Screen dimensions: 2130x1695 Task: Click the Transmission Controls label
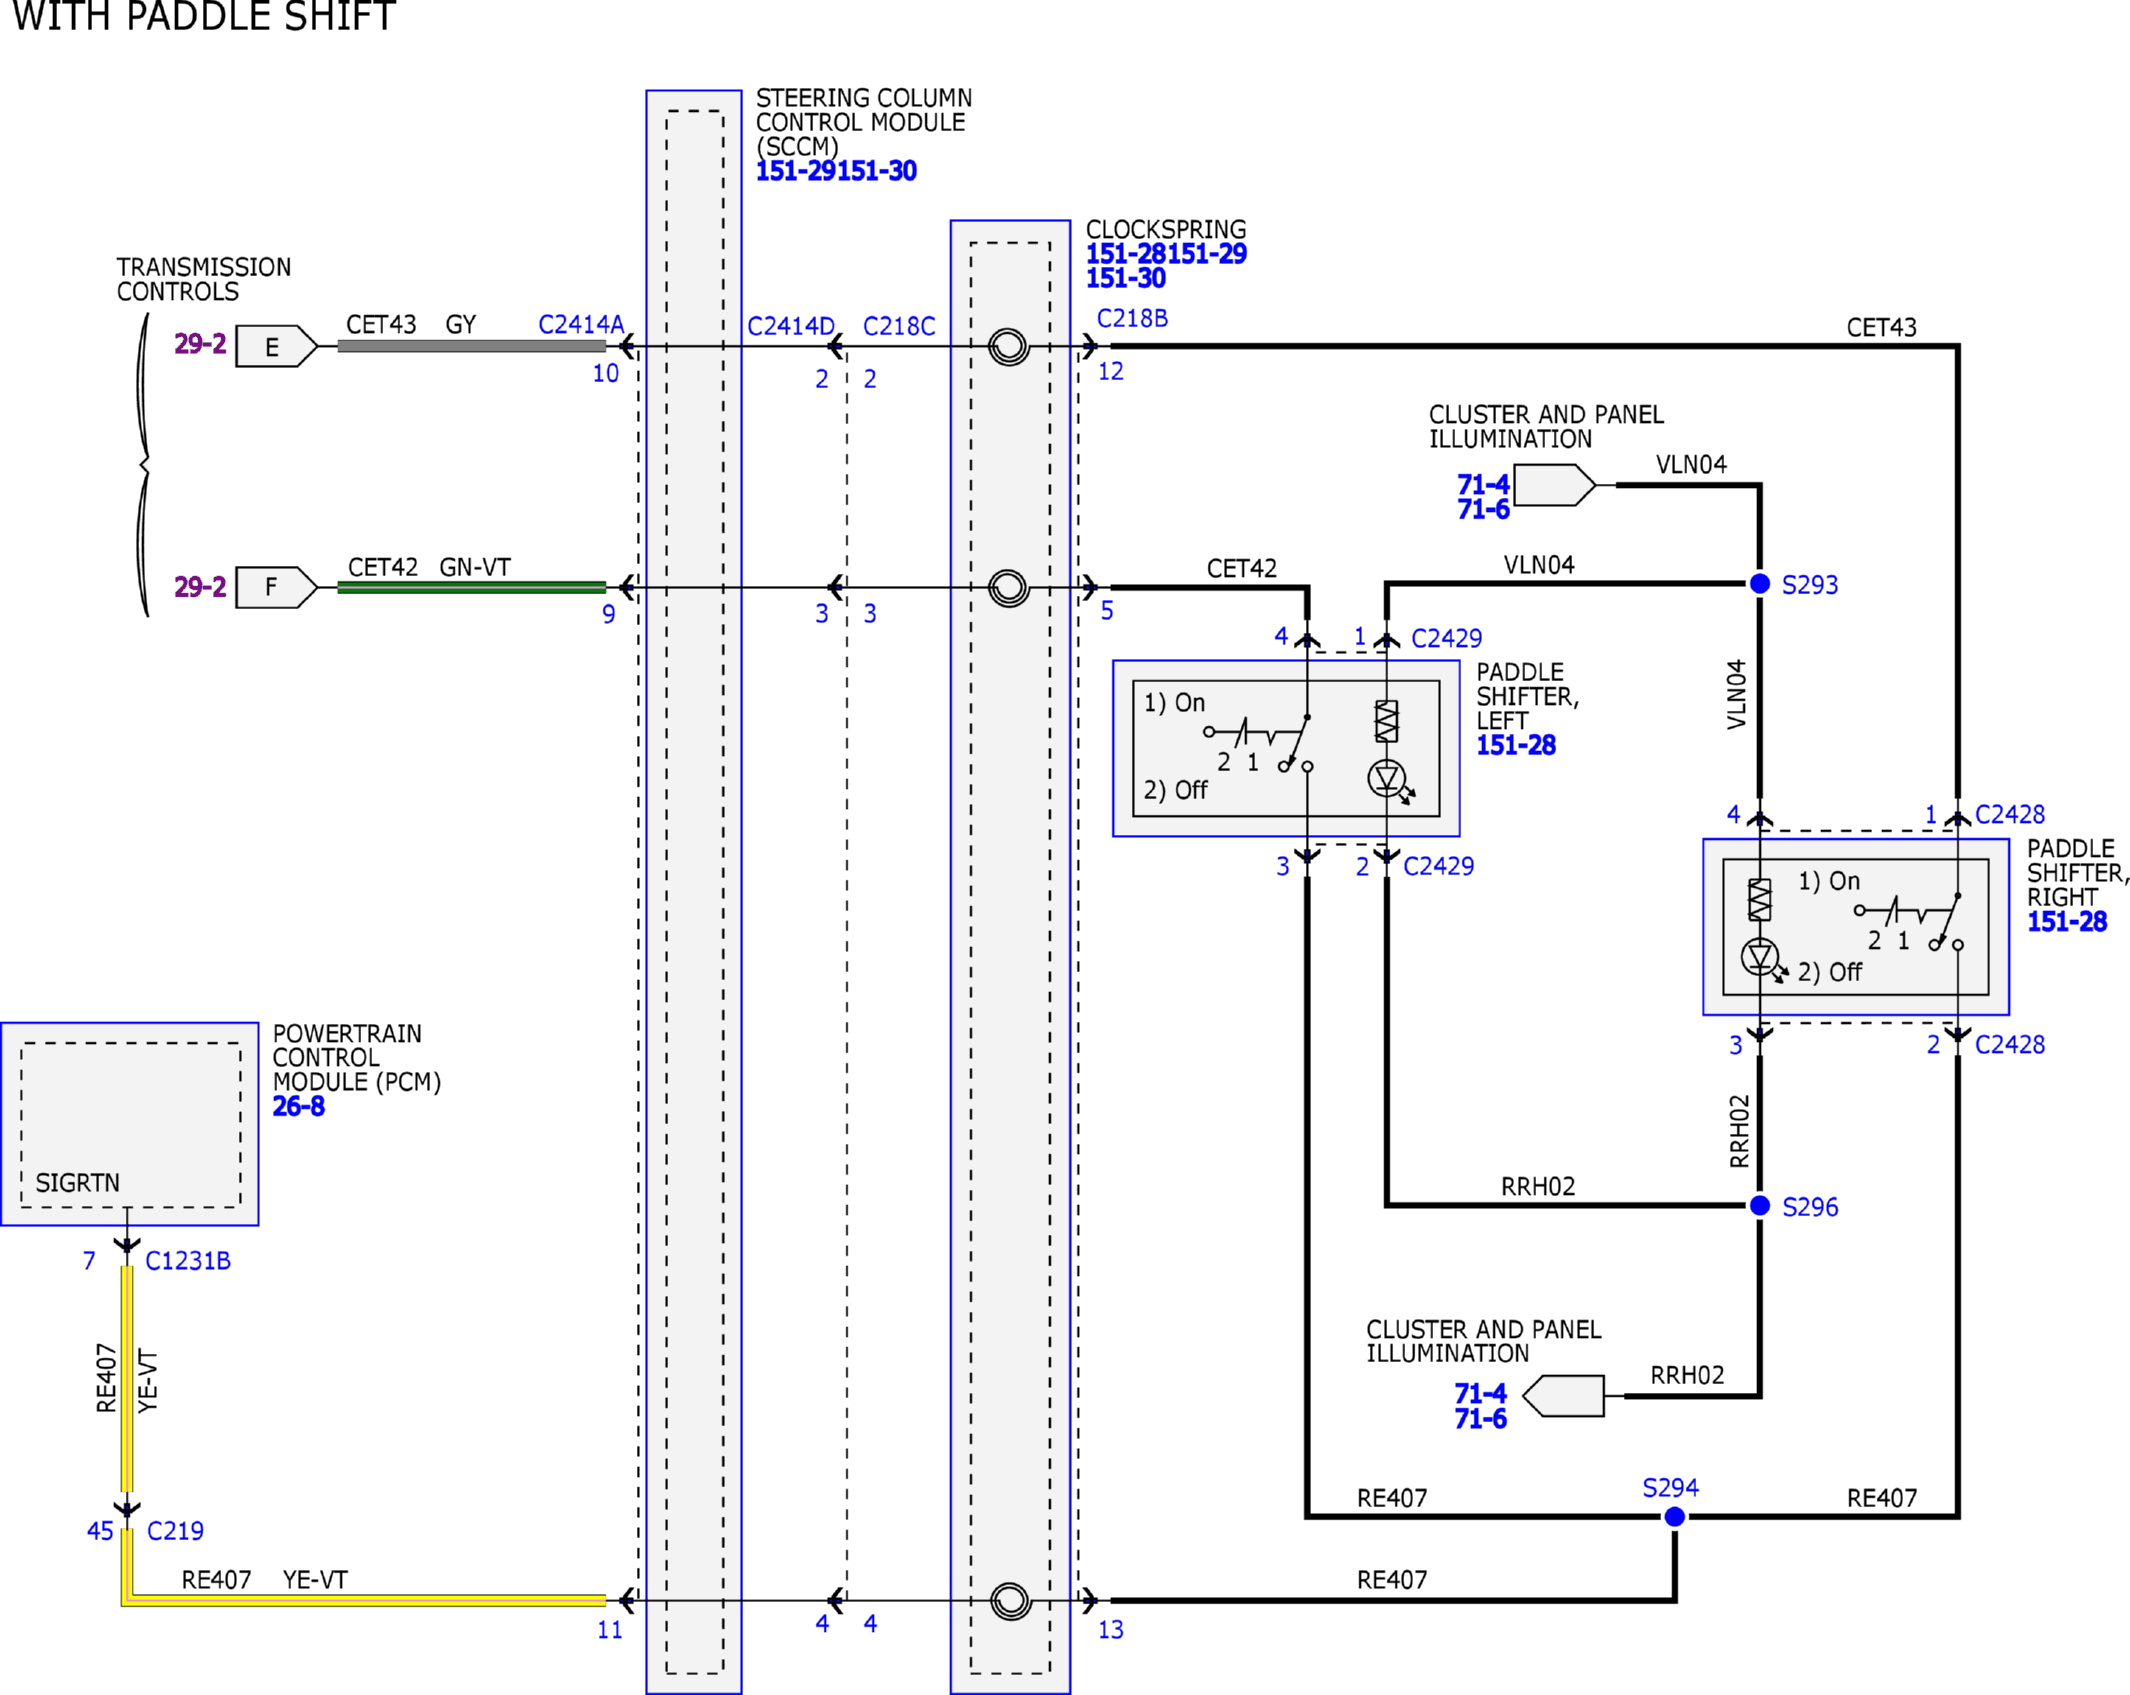coord(204,280)
